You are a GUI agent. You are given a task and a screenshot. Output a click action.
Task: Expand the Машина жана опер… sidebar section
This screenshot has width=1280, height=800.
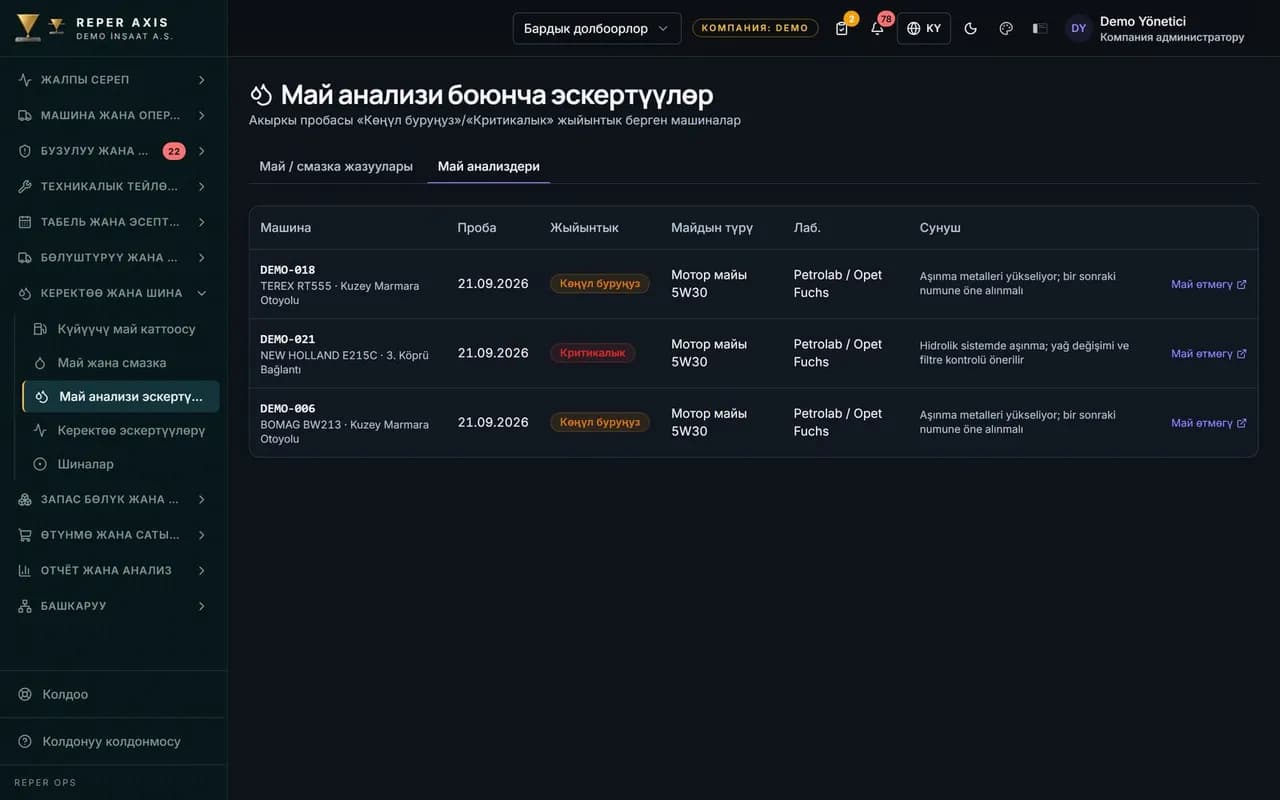[113, 115]
